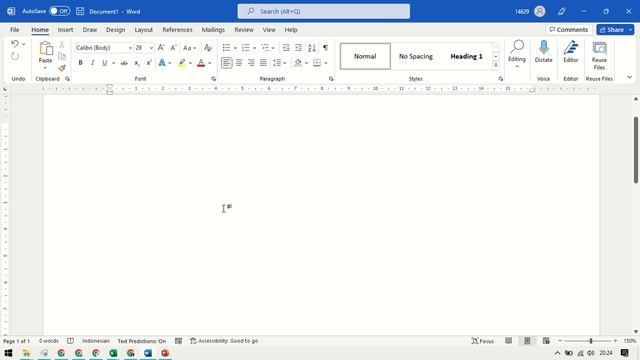
Task: Click Decrease Indent icon
Action: [x=286, y=48]
